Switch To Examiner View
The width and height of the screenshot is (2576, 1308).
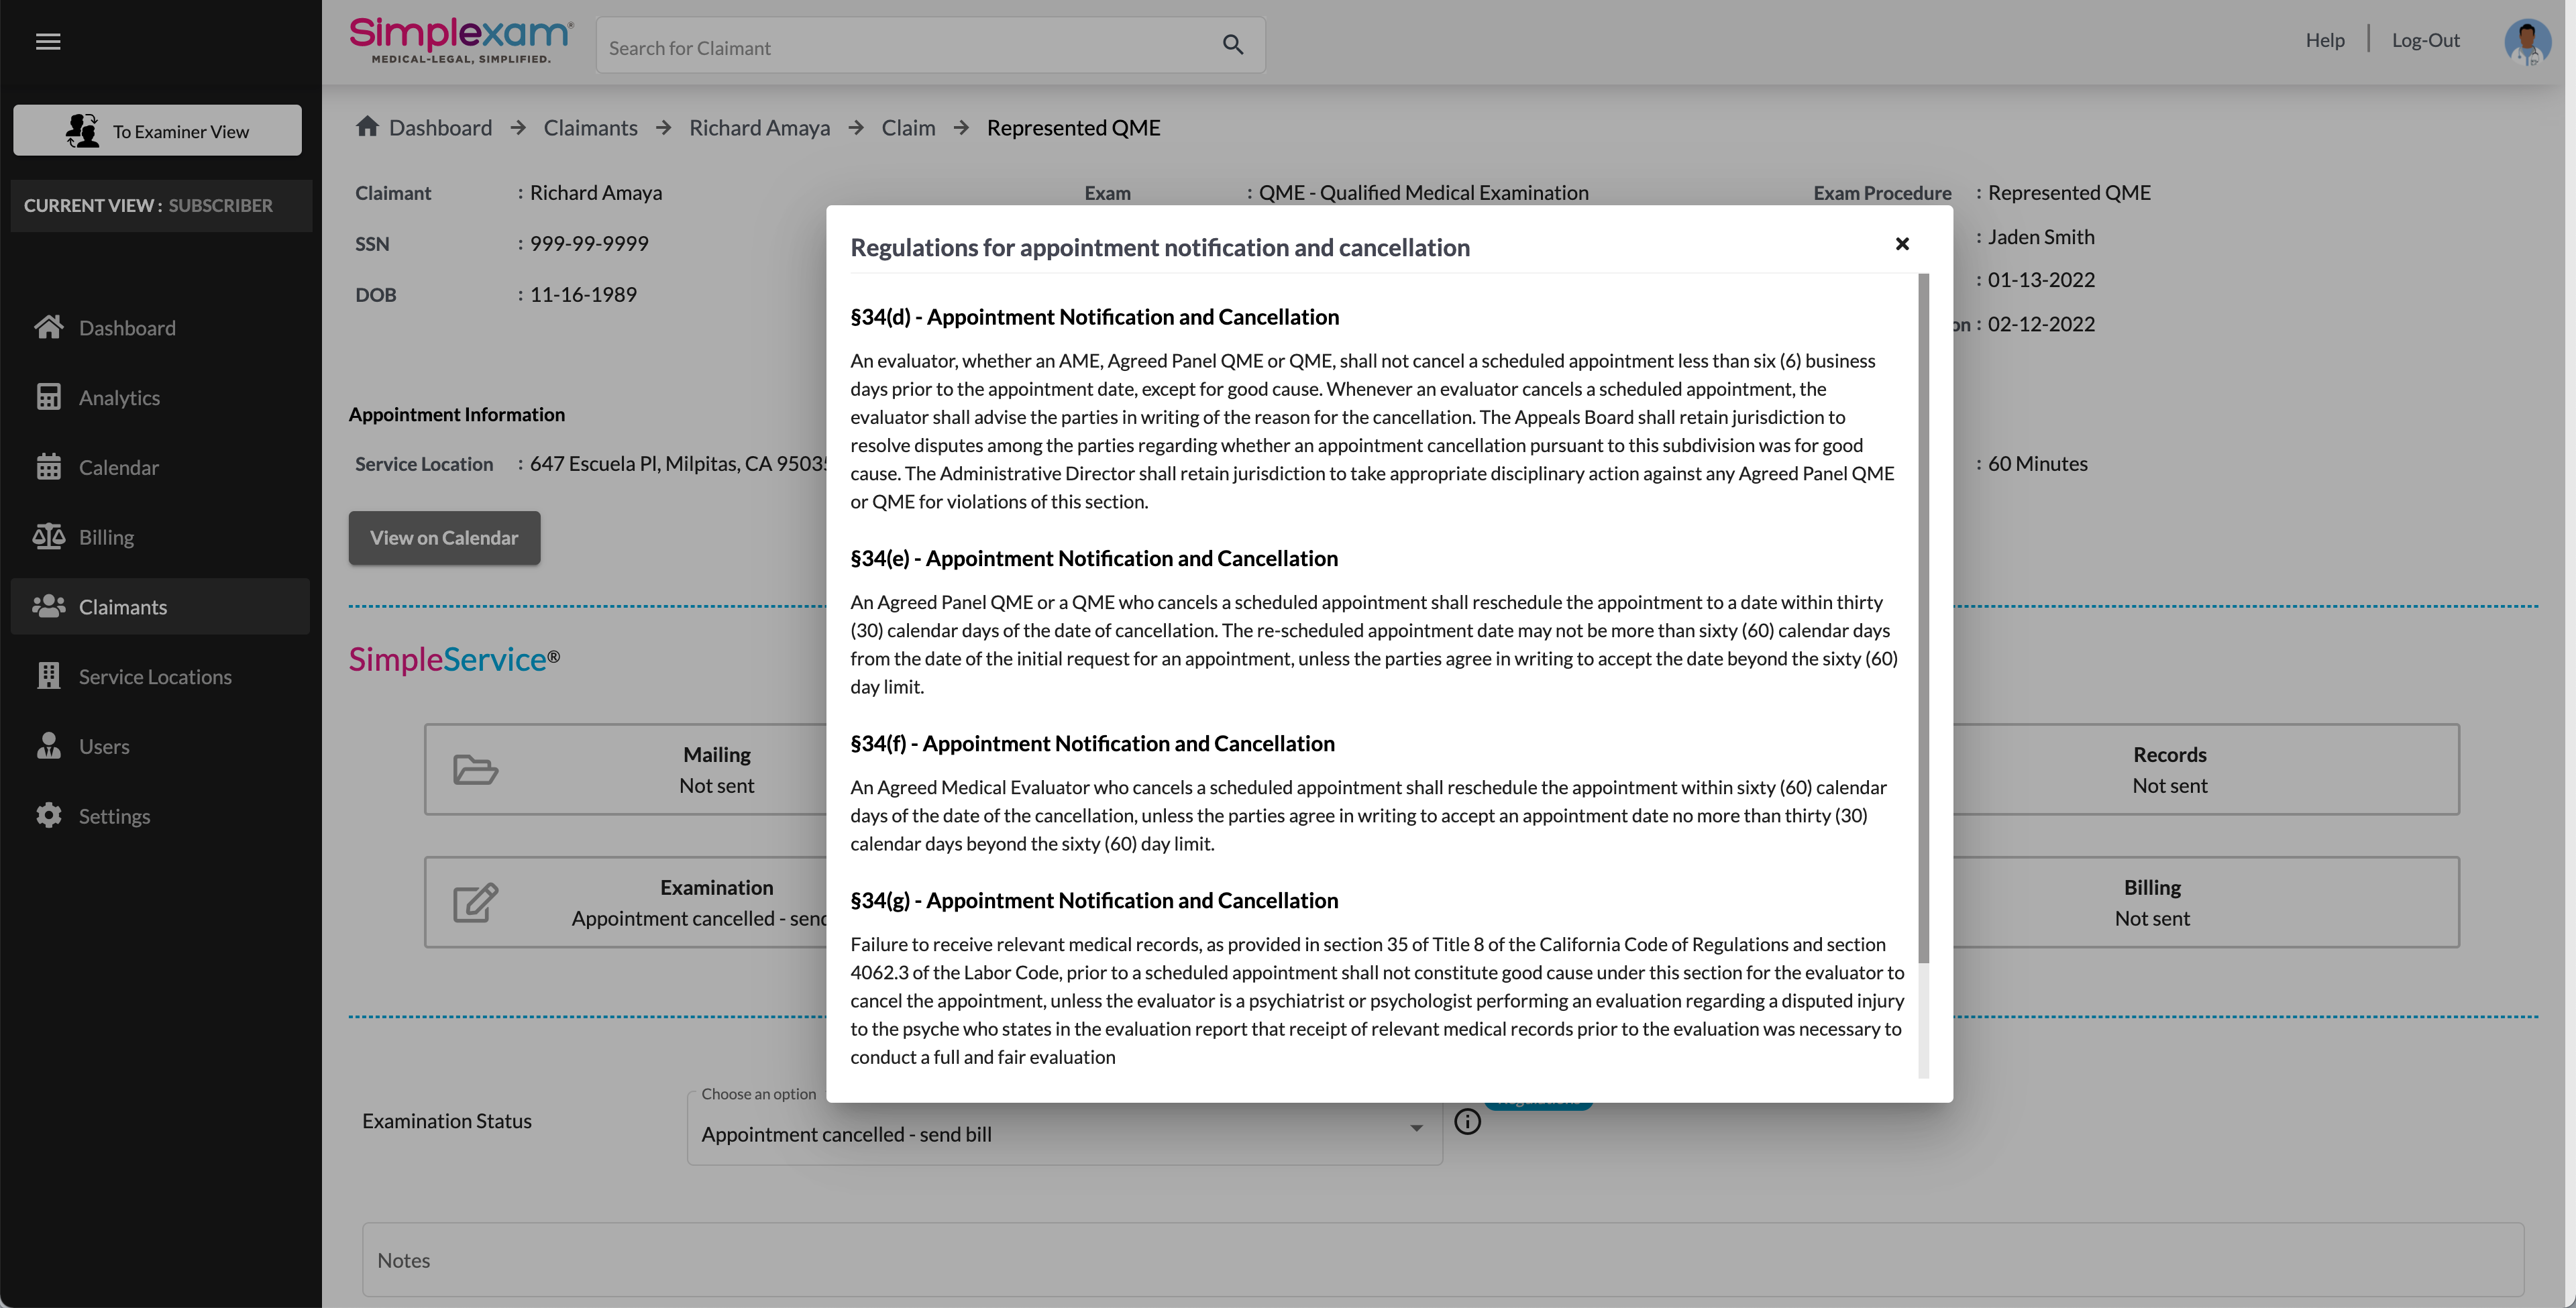click(x=158, y=131)
